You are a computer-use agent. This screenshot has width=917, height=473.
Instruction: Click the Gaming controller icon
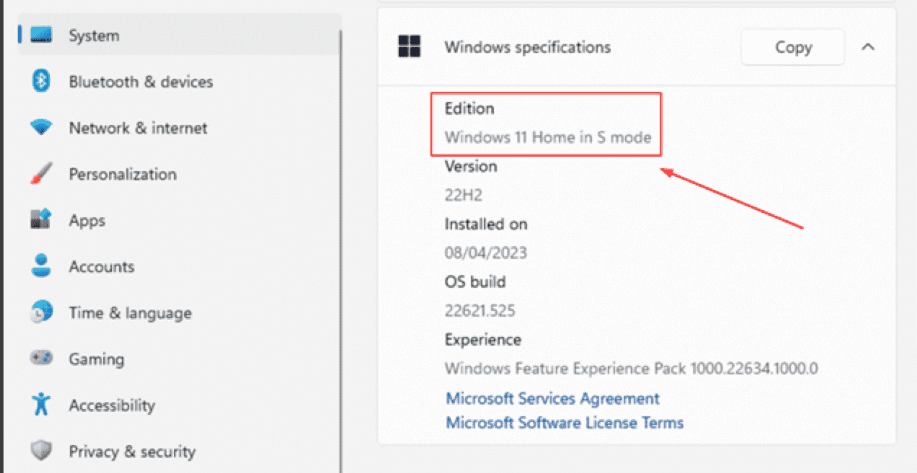coord(41,358)
